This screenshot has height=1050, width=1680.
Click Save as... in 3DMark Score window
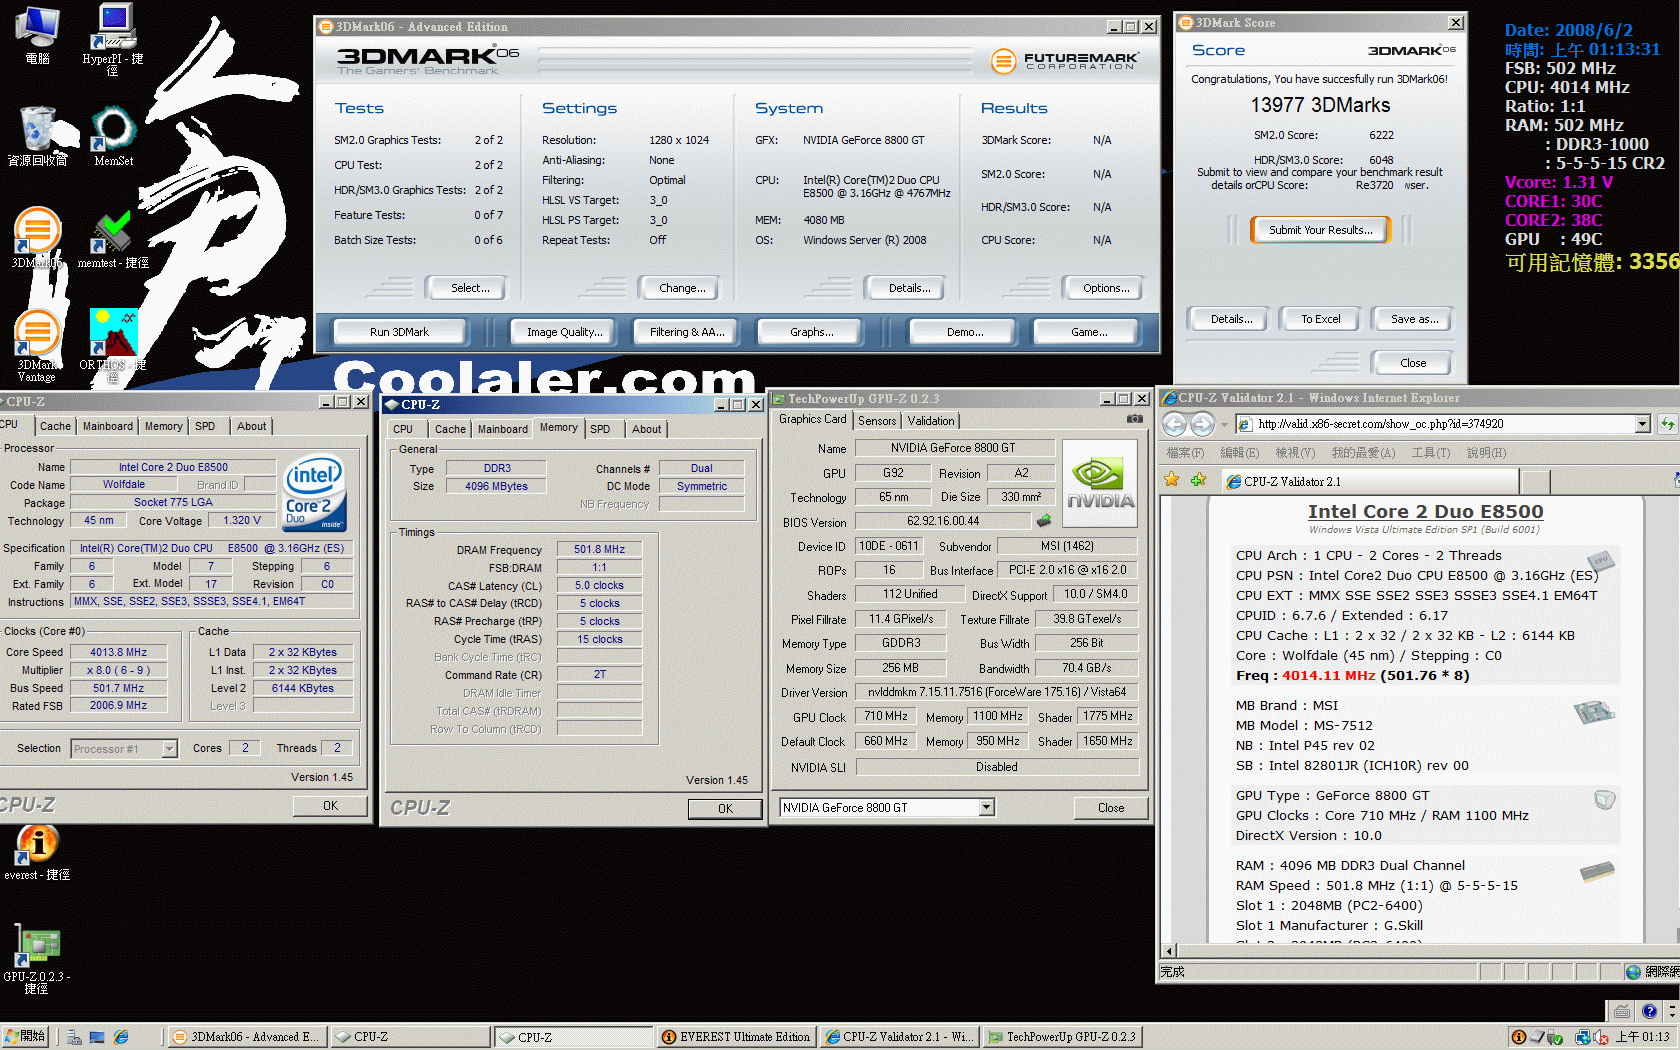pos(1414,319)
